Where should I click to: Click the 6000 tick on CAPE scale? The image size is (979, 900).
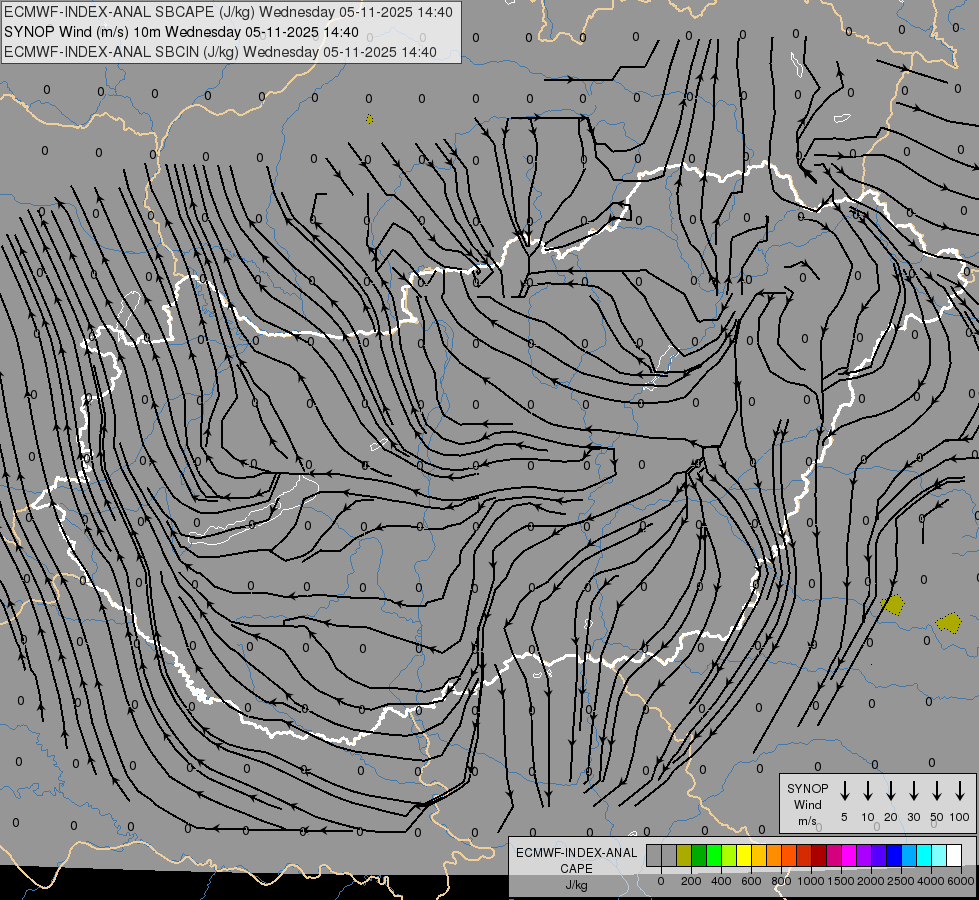(961, 881)
